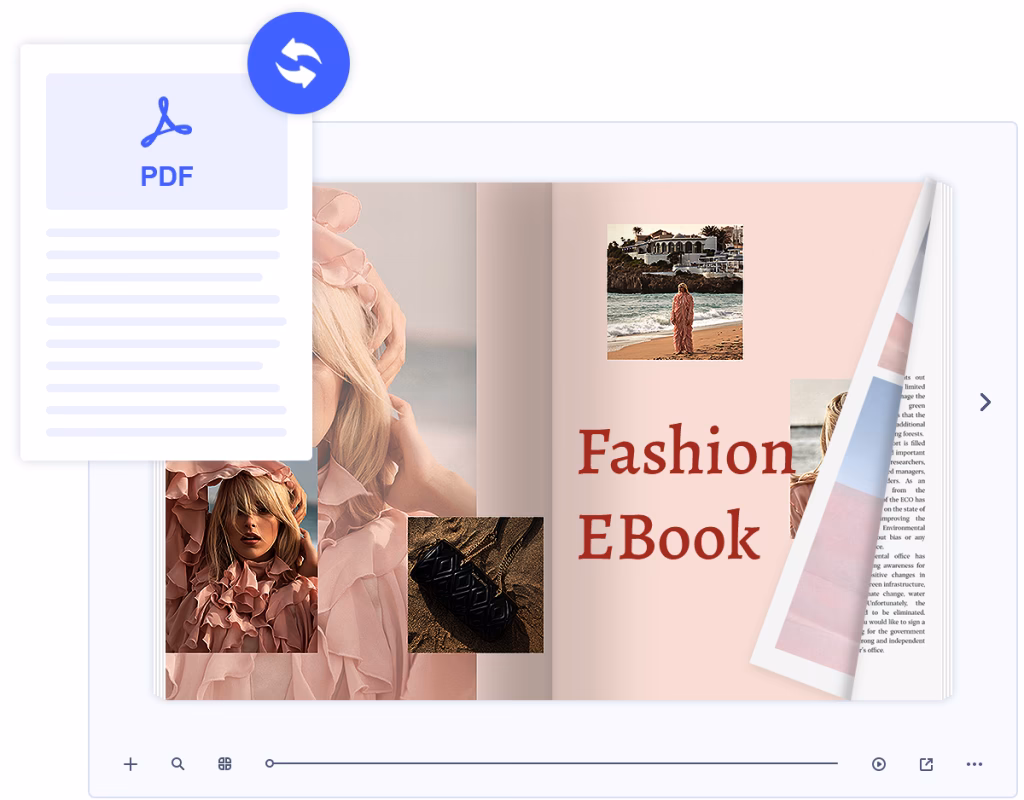Viewport: 1024px width, 800px height.
Task: Click the Adobe PDF logo icon
Action: pos(166,123)
